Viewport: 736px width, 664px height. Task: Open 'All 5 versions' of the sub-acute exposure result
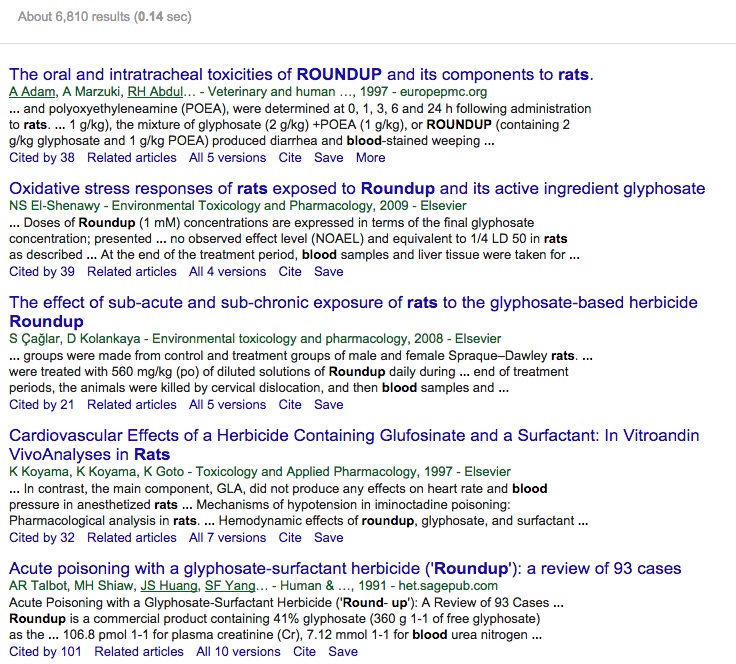(x=228, y=404)
